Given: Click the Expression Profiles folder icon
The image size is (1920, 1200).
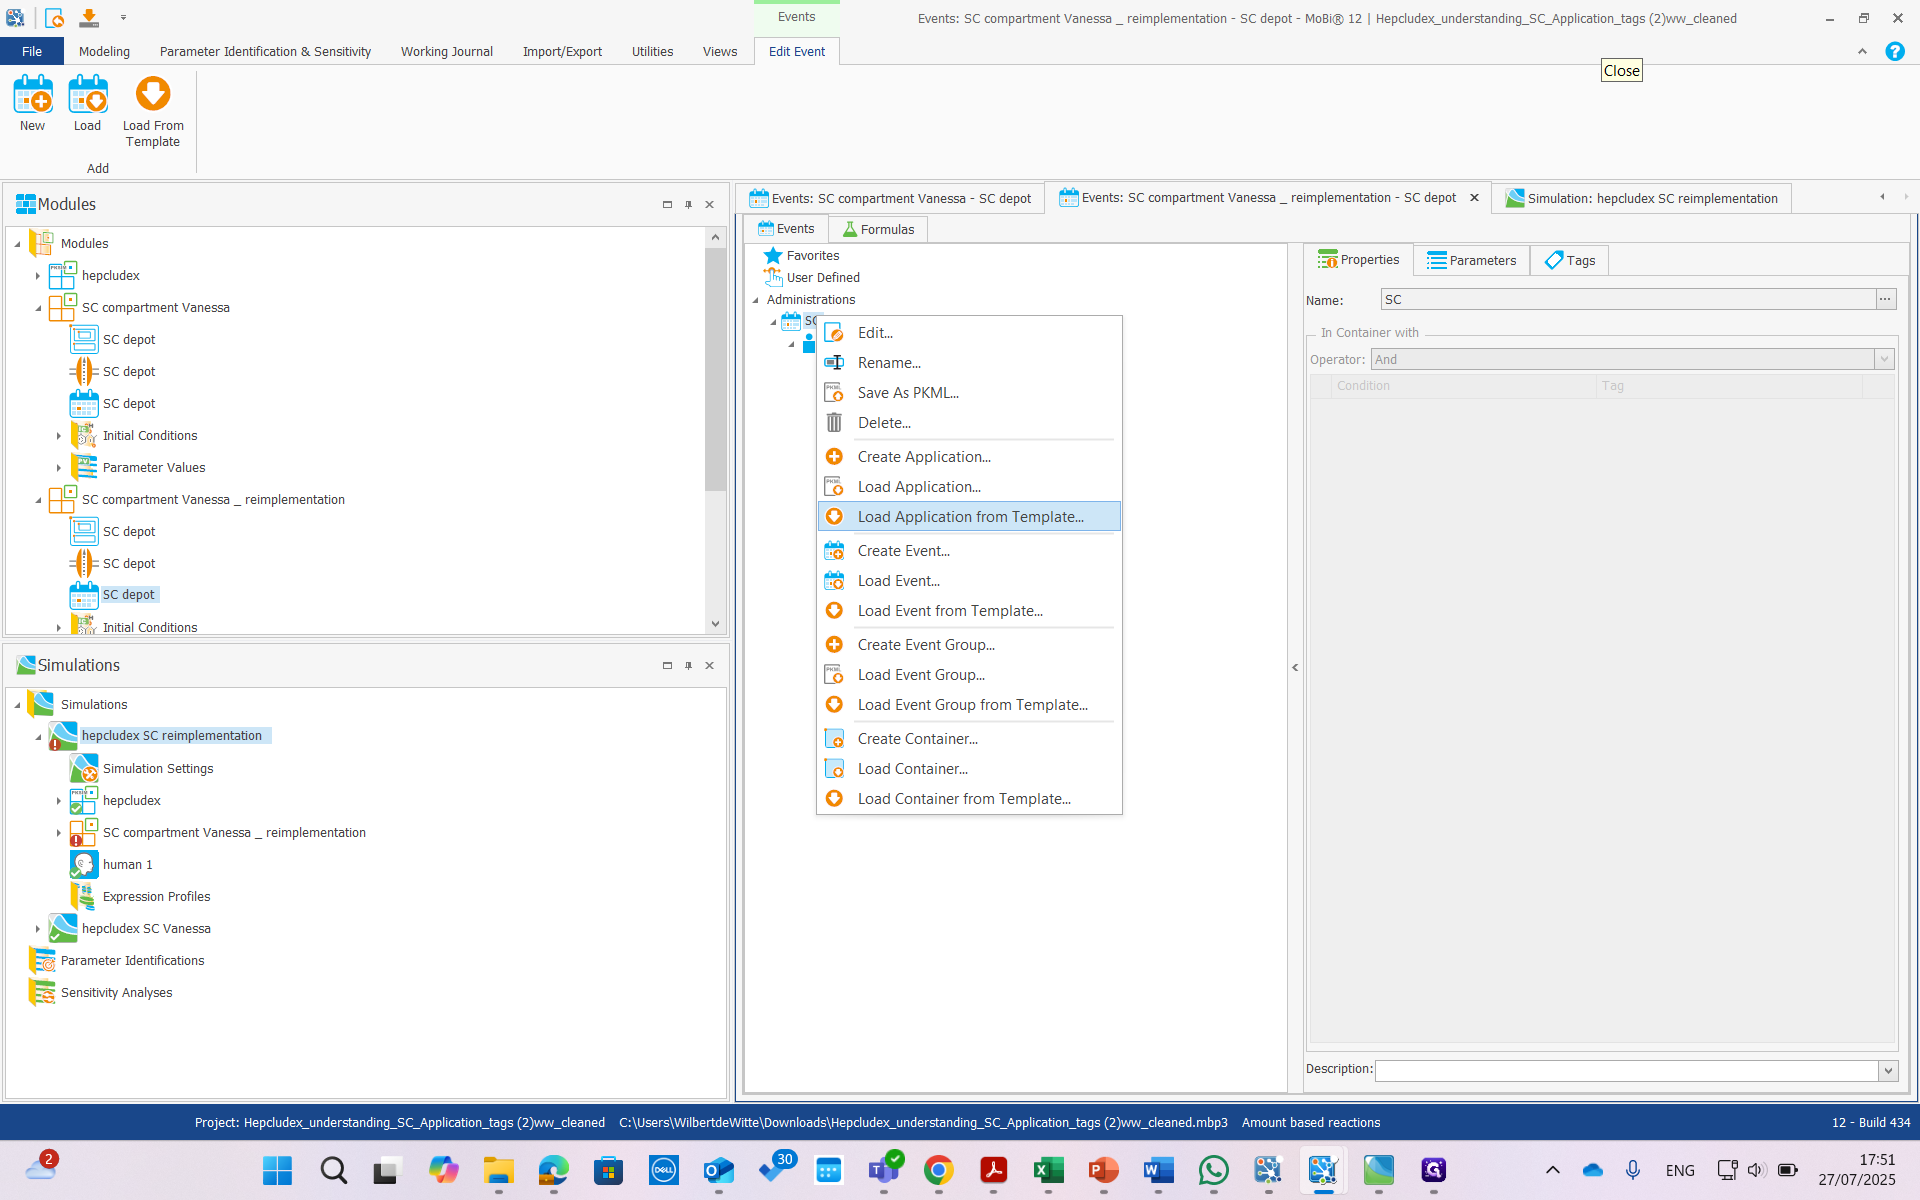Looking at the screenshot, I should point(84,897).
